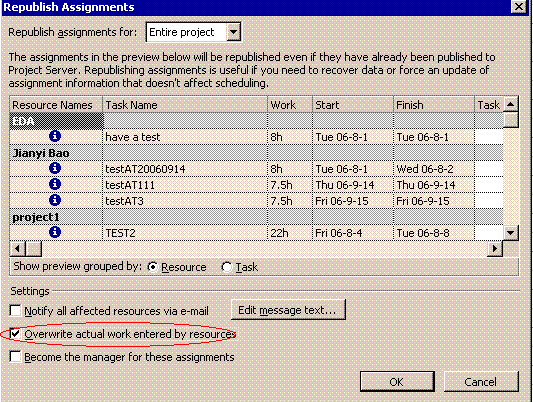Viewport: 533px width, 402px height.
Task: Uncheck Overwrite actual work entered by resources
Action: coord(15,334)
